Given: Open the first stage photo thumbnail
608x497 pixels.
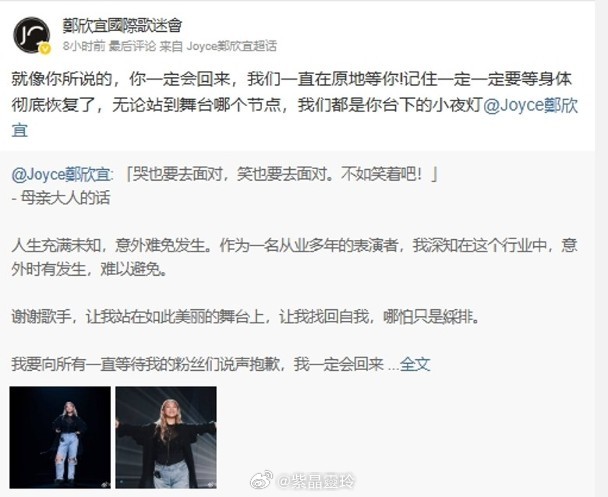Looking at the screenshot, I should pos(60,437).
